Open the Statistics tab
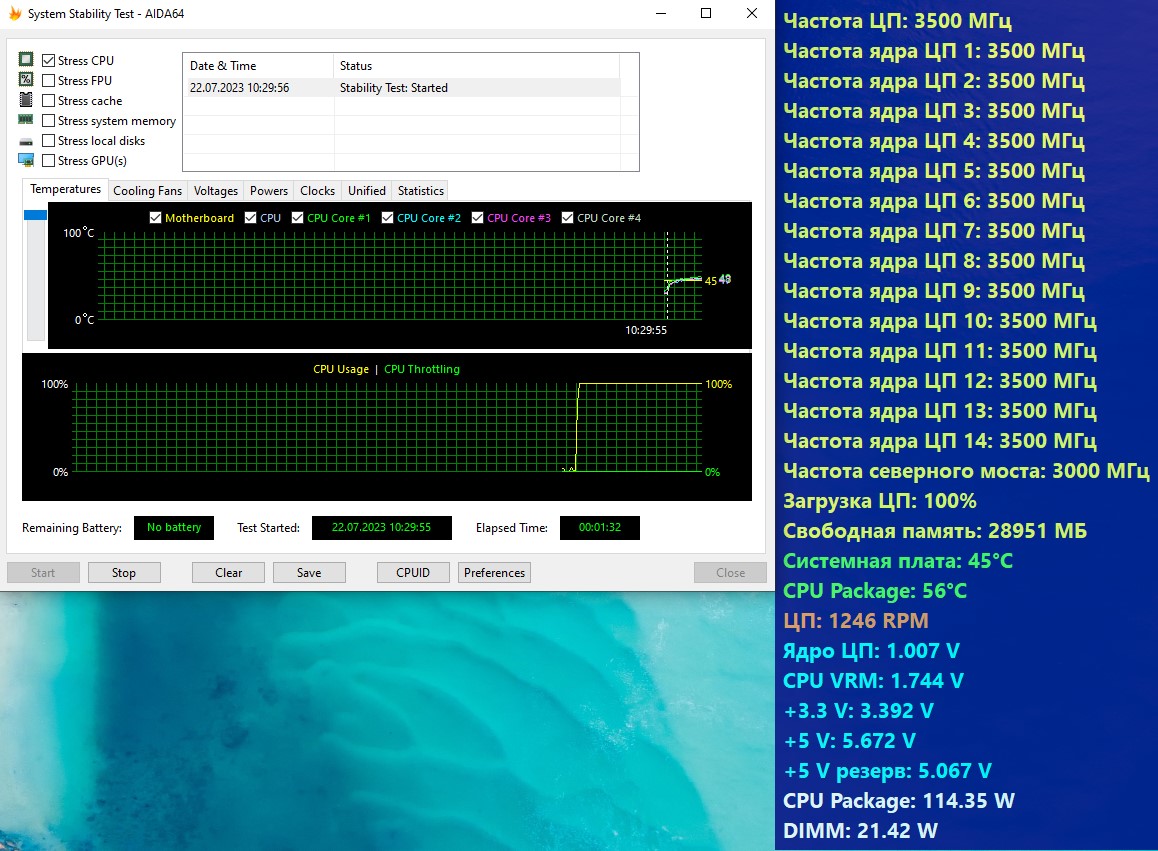Screen dimensions: 1158x851 click(x=421, y=191)
